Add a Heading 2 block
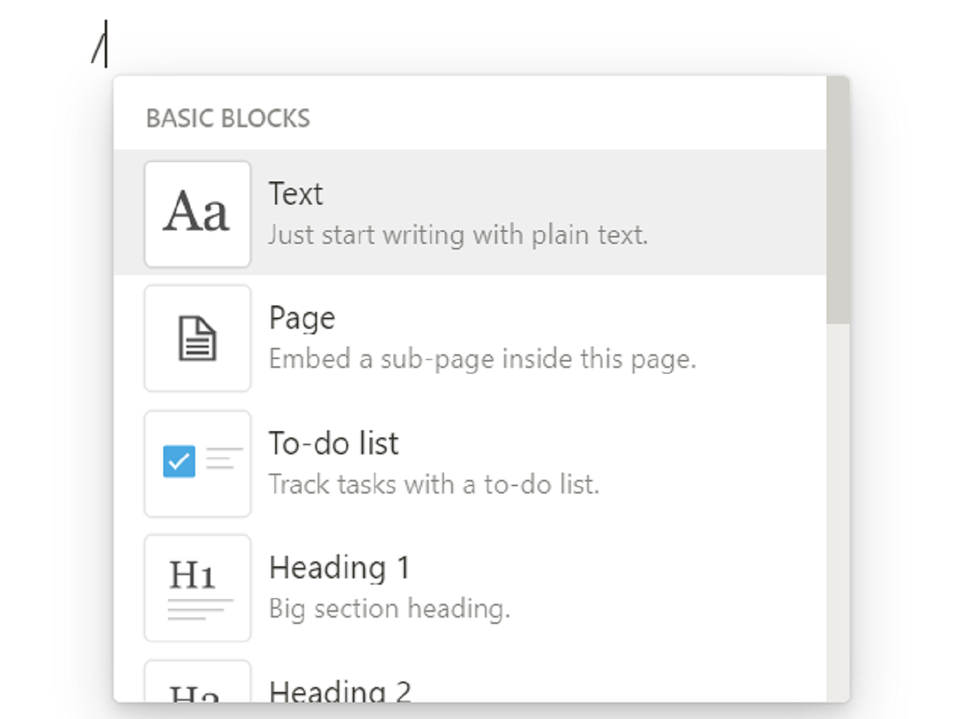Viewport: 960px width, 719px height. (470, 678)
